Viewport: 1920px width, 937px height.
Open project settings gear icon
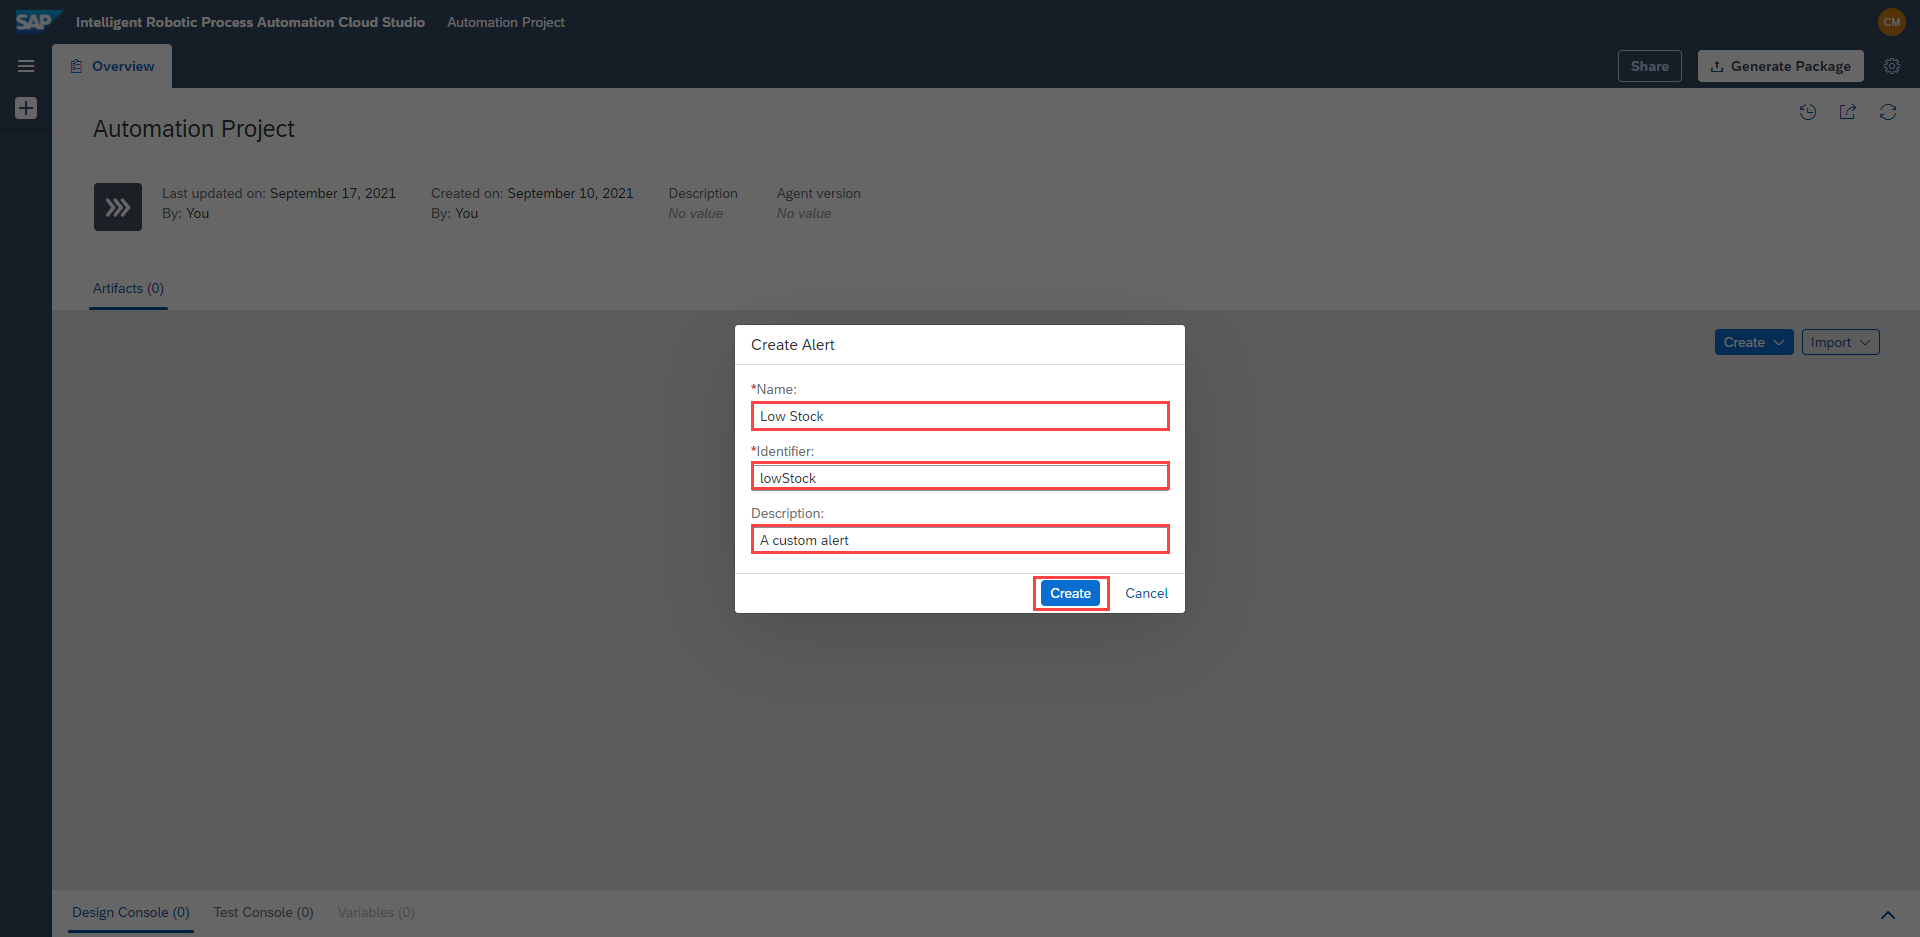(1891, 66)
